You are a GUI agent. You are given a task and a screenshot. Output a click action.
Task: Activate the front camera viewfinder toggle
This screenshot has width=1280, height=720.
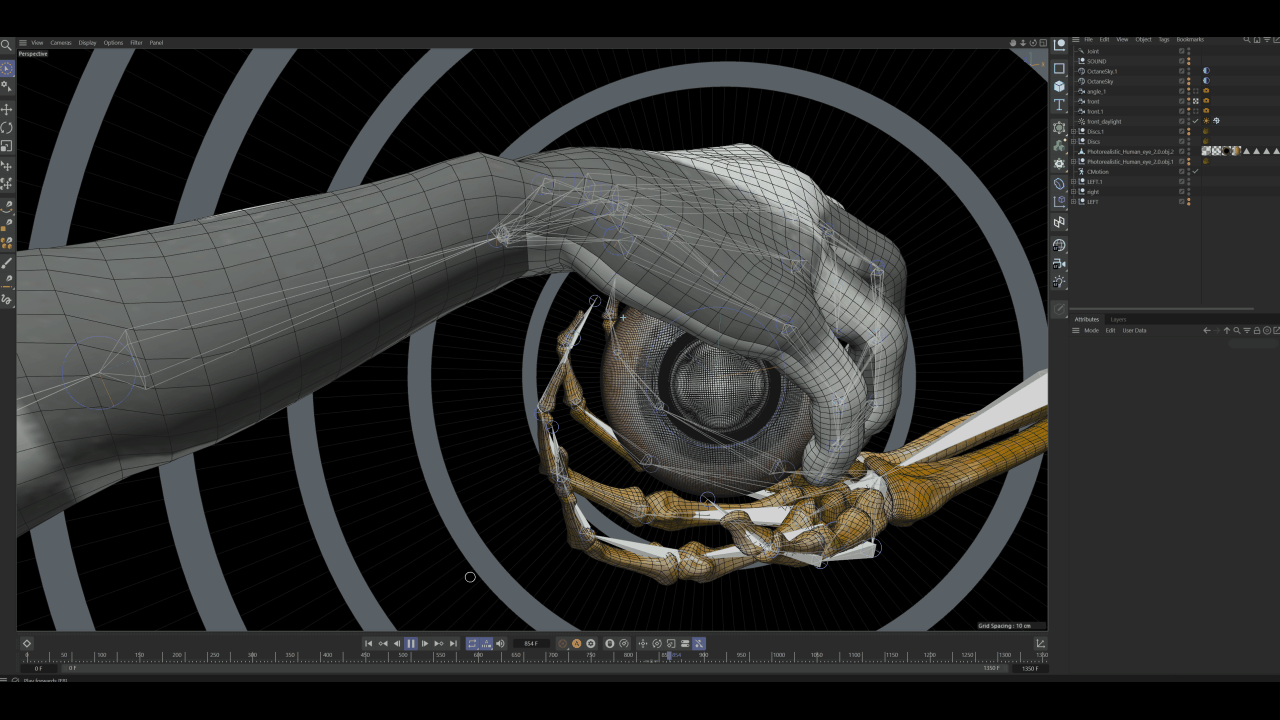click(x=1196, y=101)
